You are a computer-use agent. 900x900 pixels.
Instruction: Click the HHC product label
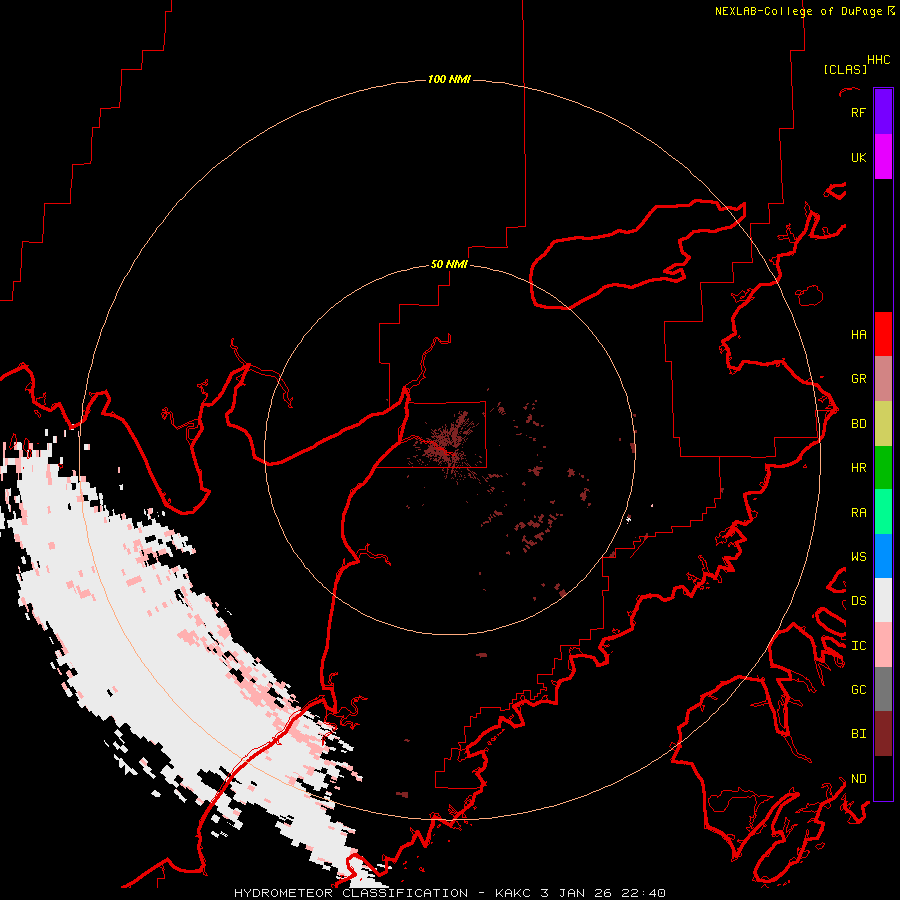coord(878,60)
